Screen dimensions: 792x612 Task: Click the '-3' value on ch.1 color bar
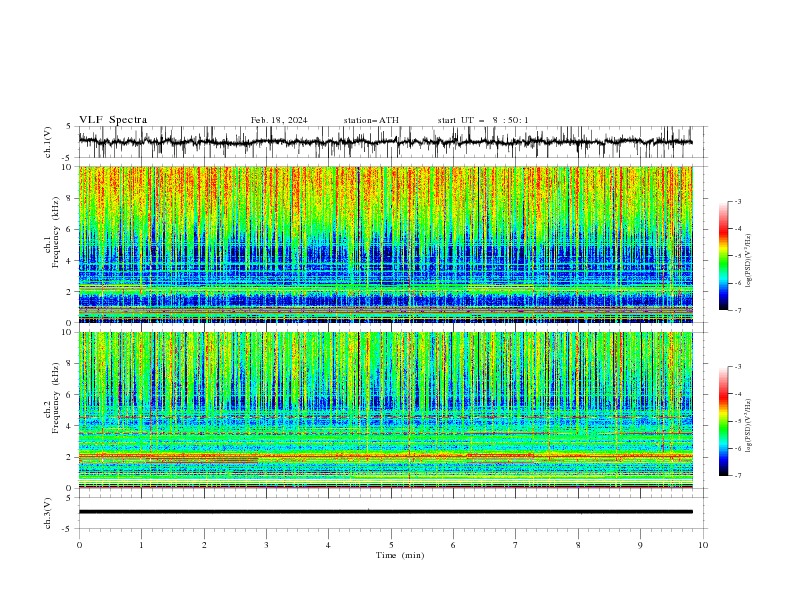(x=737, y=201)
